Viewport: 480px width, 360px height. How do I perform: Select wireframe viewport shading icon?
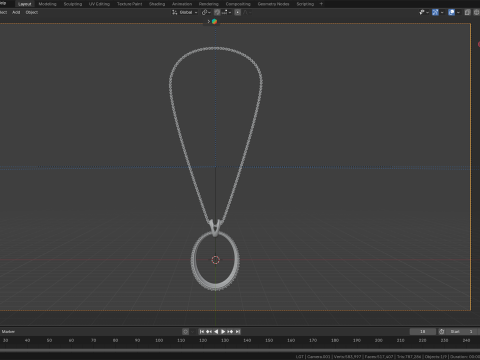pyautogui.click(x=477, y=12)
